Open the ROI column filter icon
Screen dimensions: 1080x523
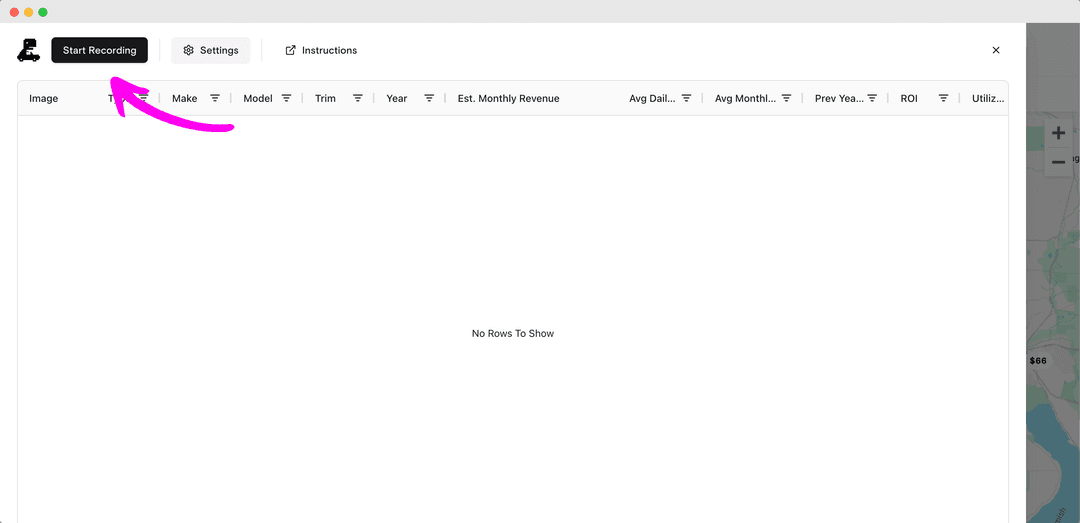click(942, 98)
